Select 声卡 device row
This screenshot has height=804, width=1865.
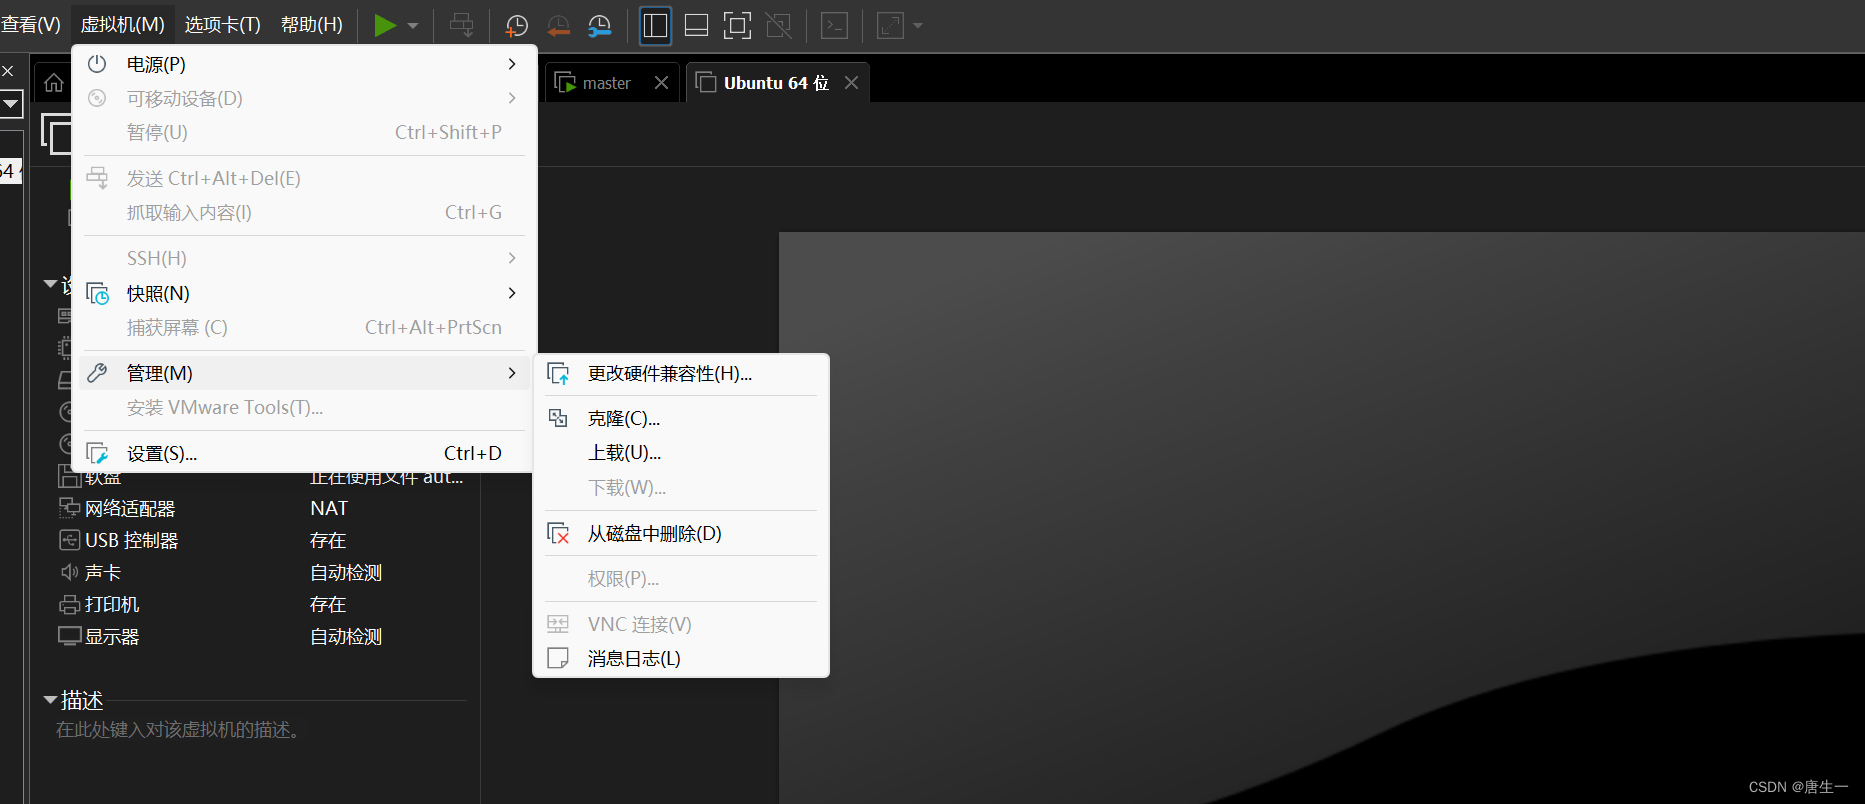[x=262, y=572]
